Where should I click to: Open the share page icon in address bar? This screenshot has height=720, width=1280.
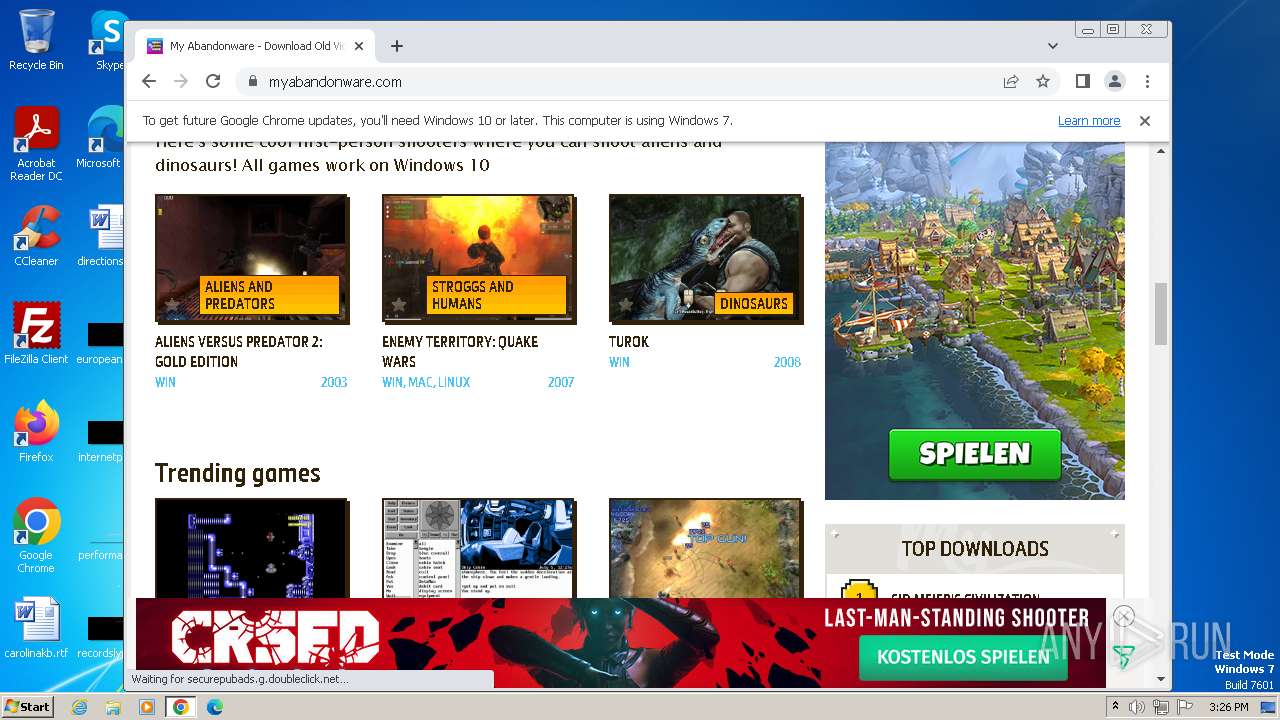pos(1011,82)
